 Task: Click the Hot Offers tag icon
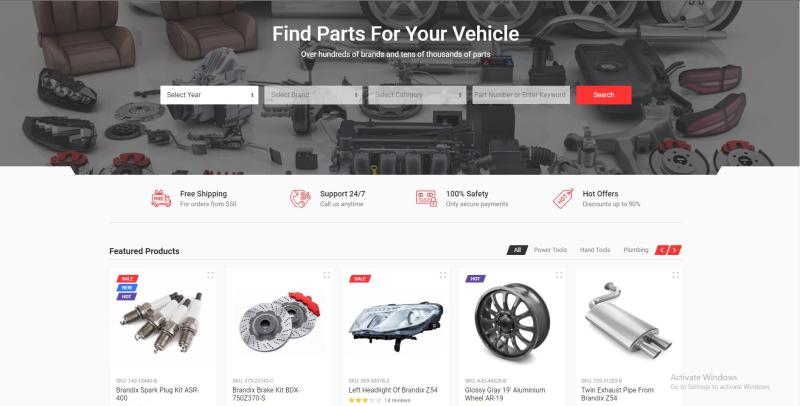(x=563, y=198)
